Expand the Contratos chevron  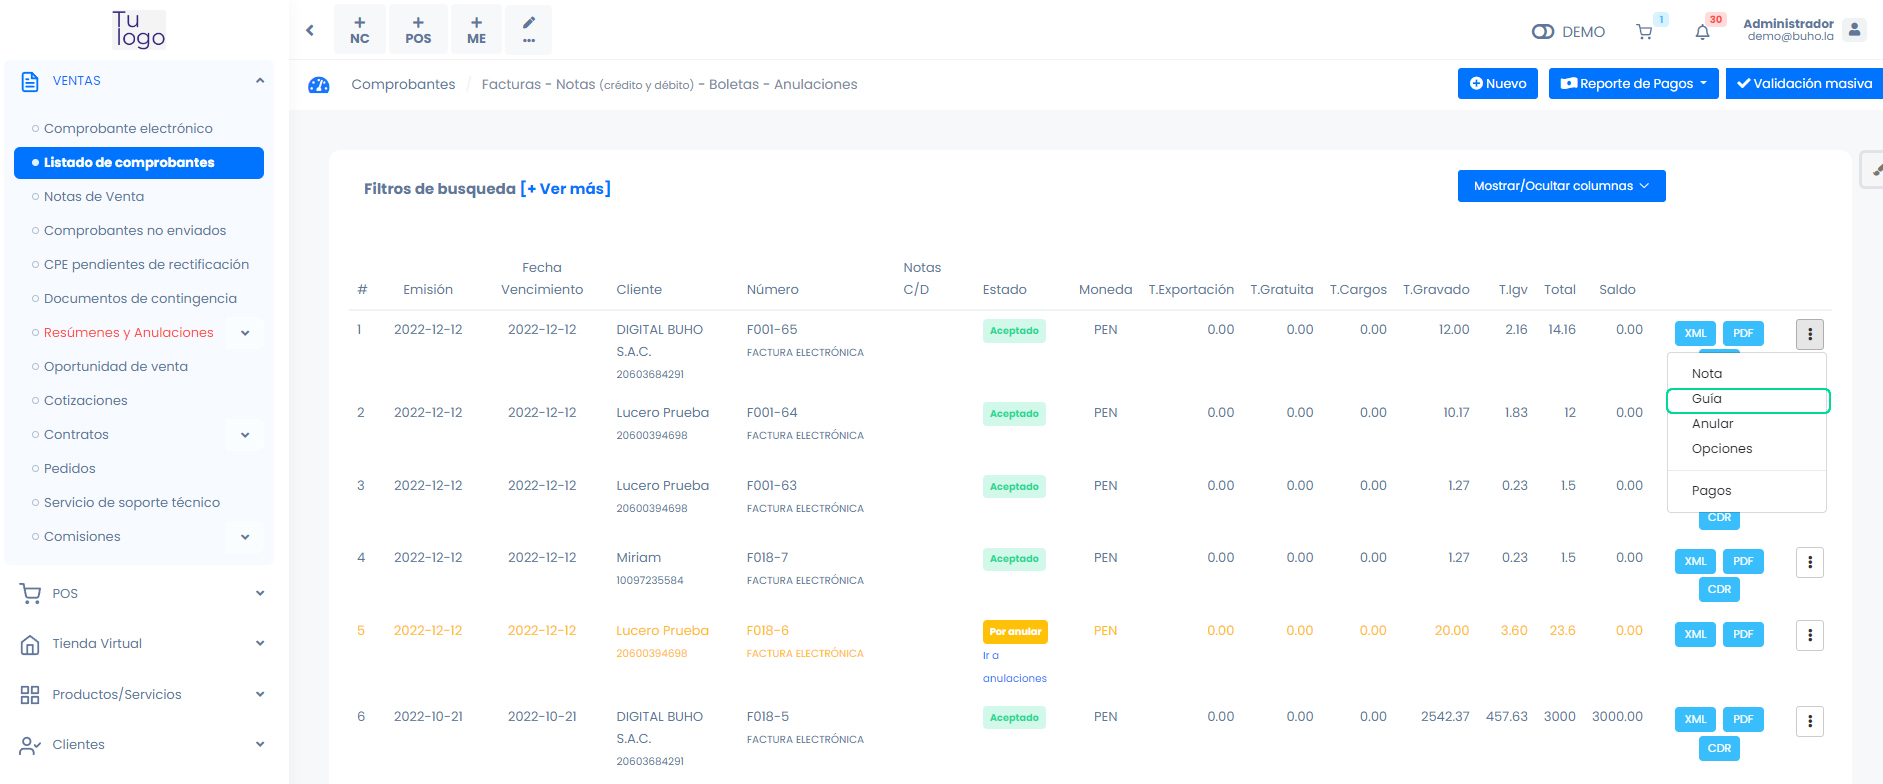tap(245, 435)
